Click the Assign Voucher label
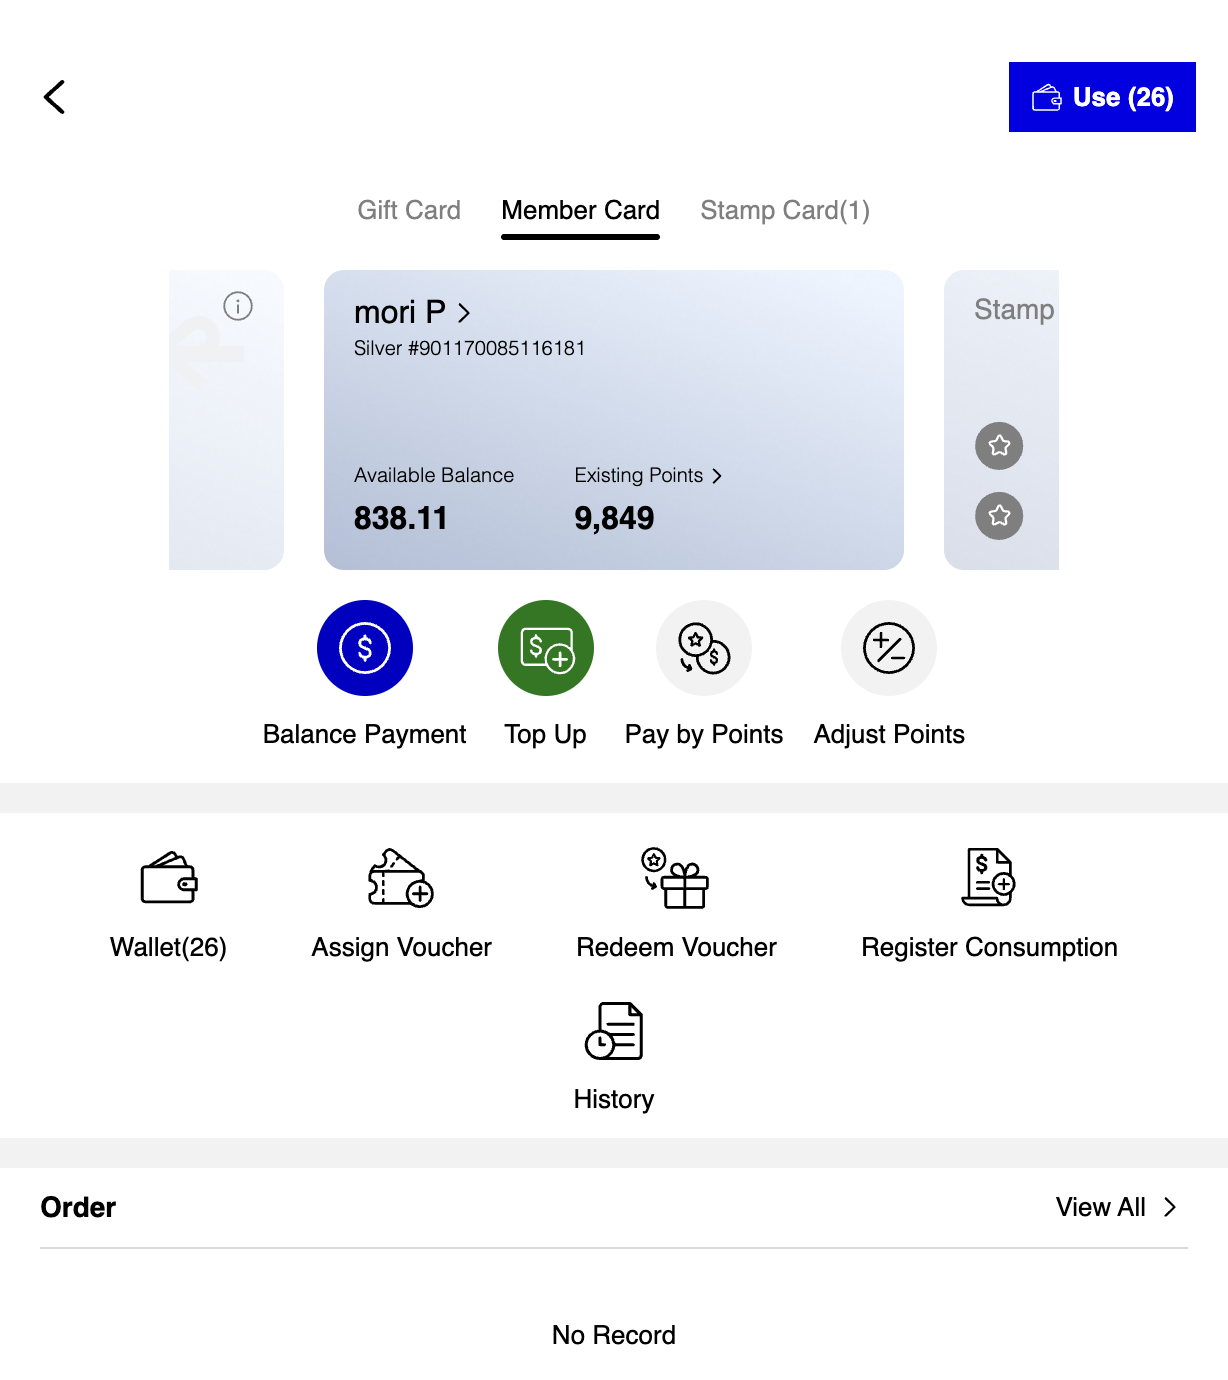Image resolution: width=1228 pixels, height=1380 pixels. [401, 947]
